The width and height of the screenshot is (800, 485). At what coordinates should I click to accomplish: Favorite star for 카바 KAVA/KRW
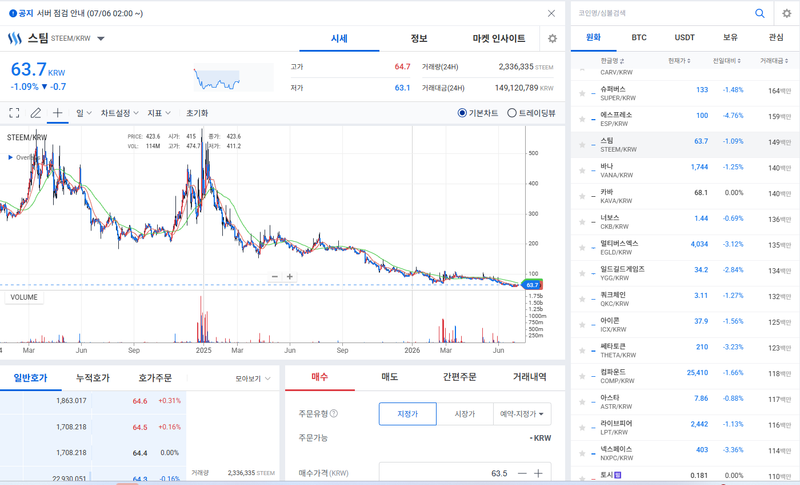(x=582, y=196)
